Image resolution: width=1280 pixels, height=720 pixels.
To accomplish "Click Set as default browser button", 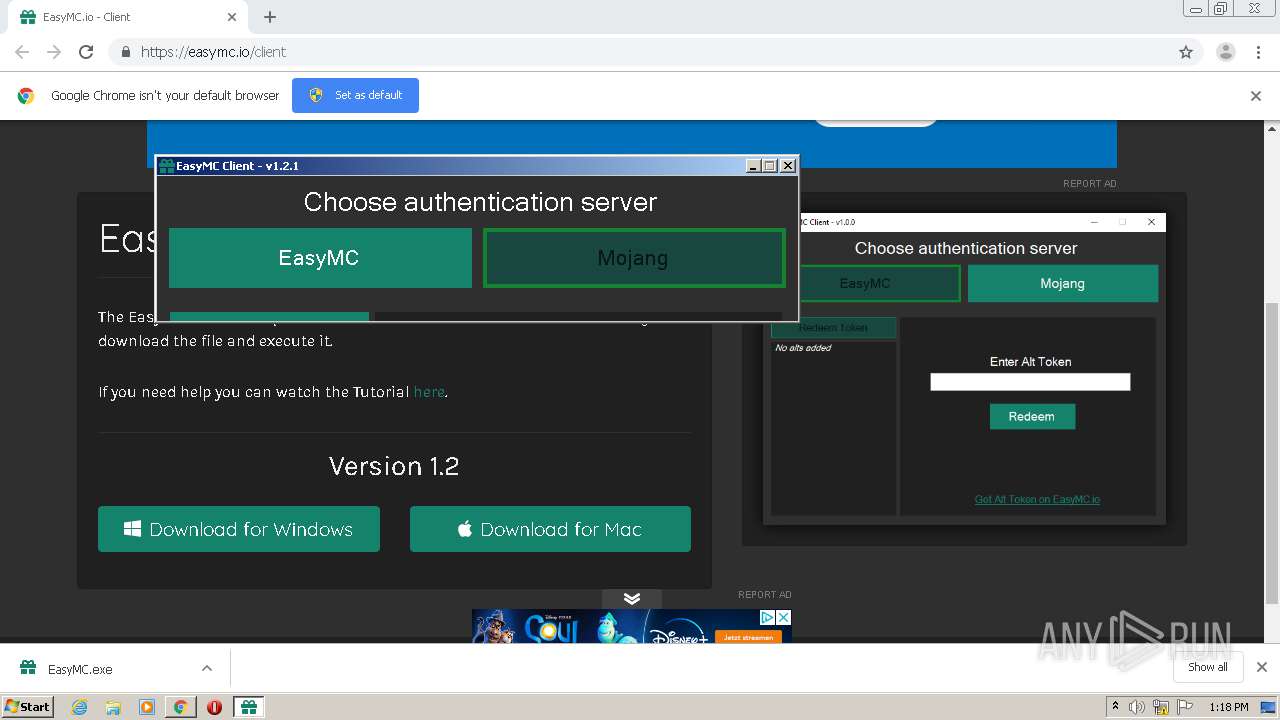I will pos(355,95).
